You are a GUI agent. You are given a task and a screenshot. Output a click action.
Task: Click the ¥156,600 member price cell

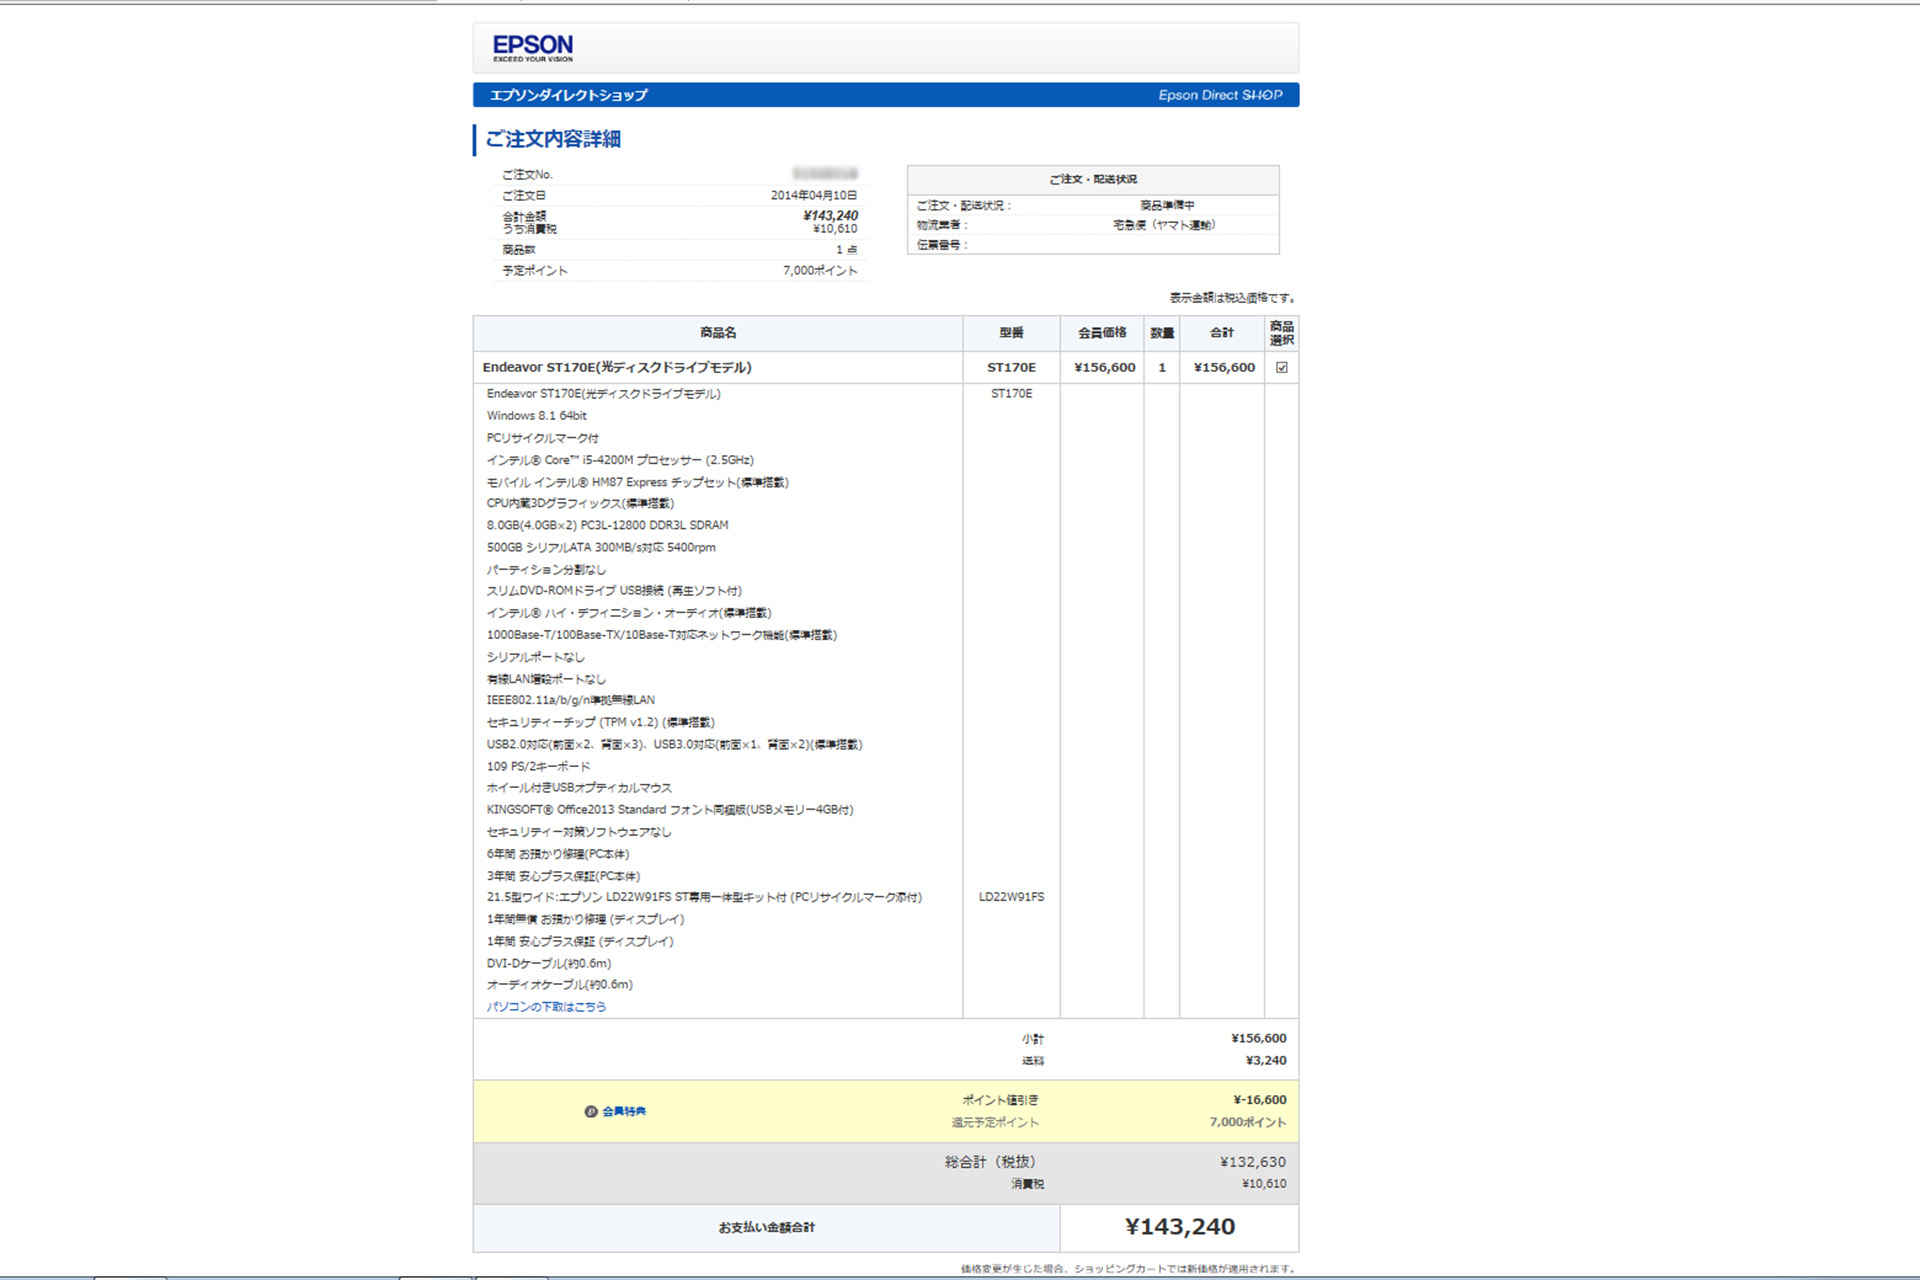coord(1104,367)
